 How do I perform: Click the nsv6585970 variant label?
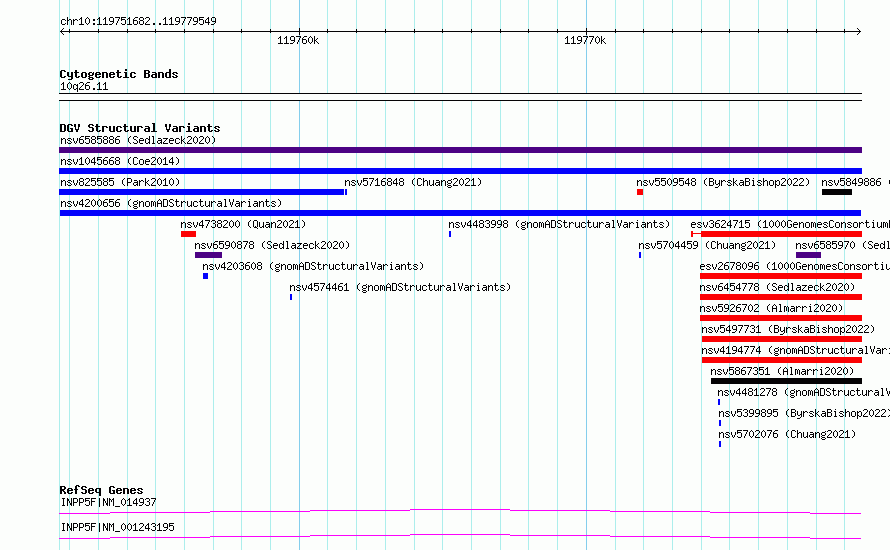coord(842,245)
